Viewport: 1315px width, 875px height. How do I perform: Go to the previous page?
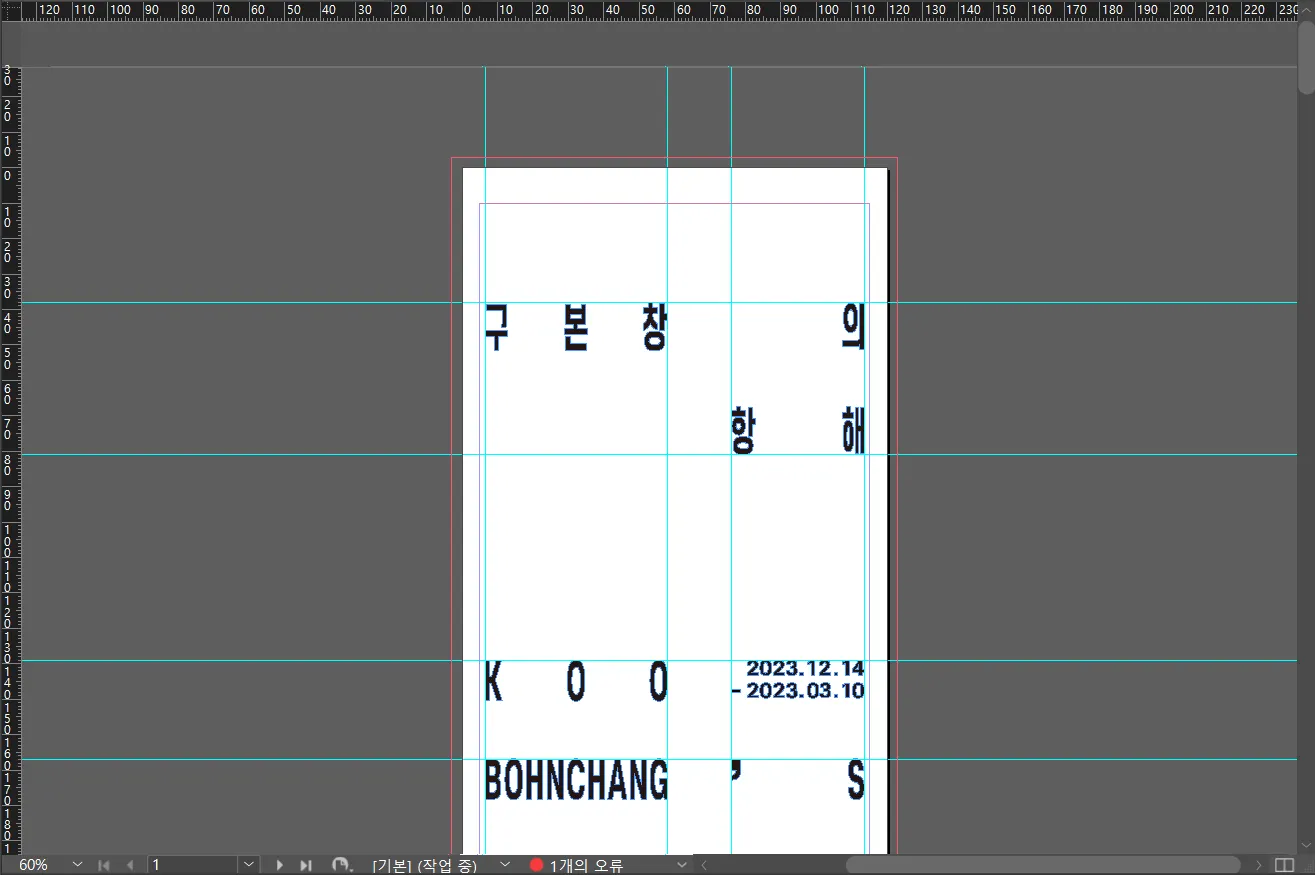point(130,865)
